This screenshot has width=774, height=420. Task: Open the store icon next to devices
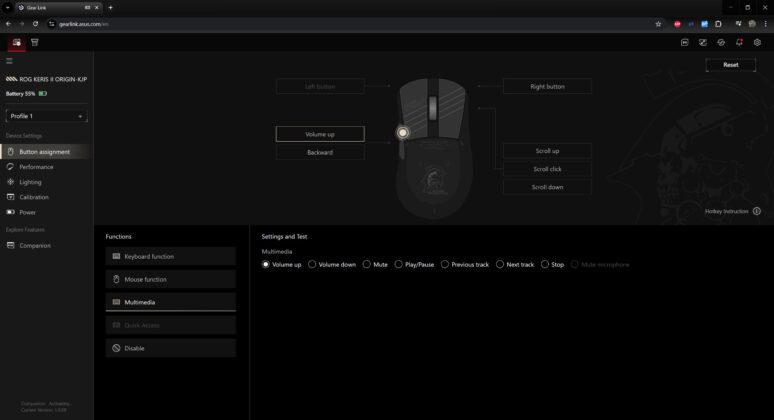pos(35,42)
